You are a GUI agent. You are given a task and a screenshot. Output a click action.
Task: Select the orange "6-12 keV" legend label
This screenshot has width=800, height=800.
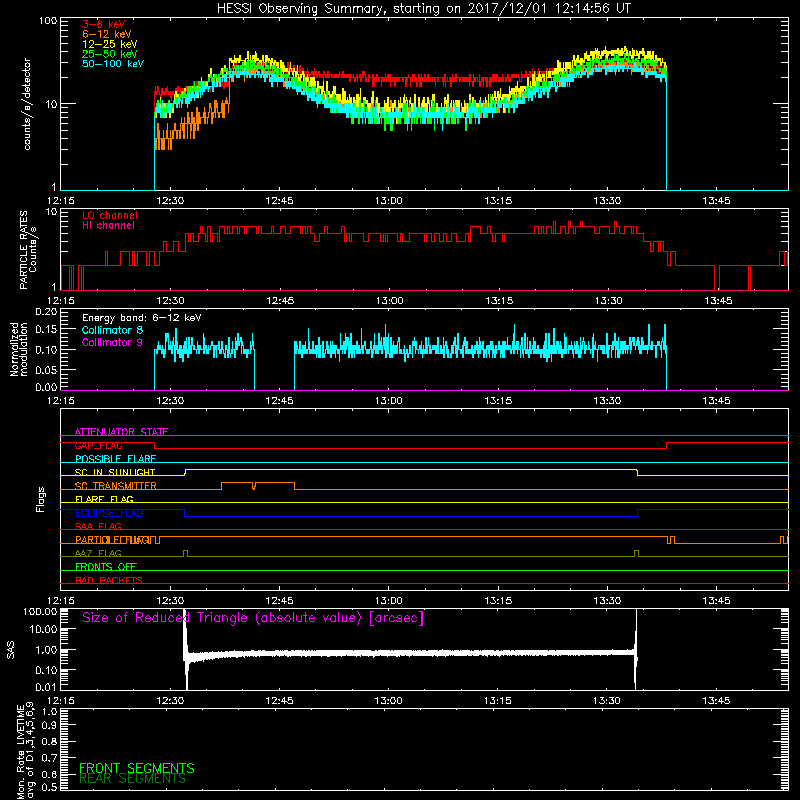point(107,34)
